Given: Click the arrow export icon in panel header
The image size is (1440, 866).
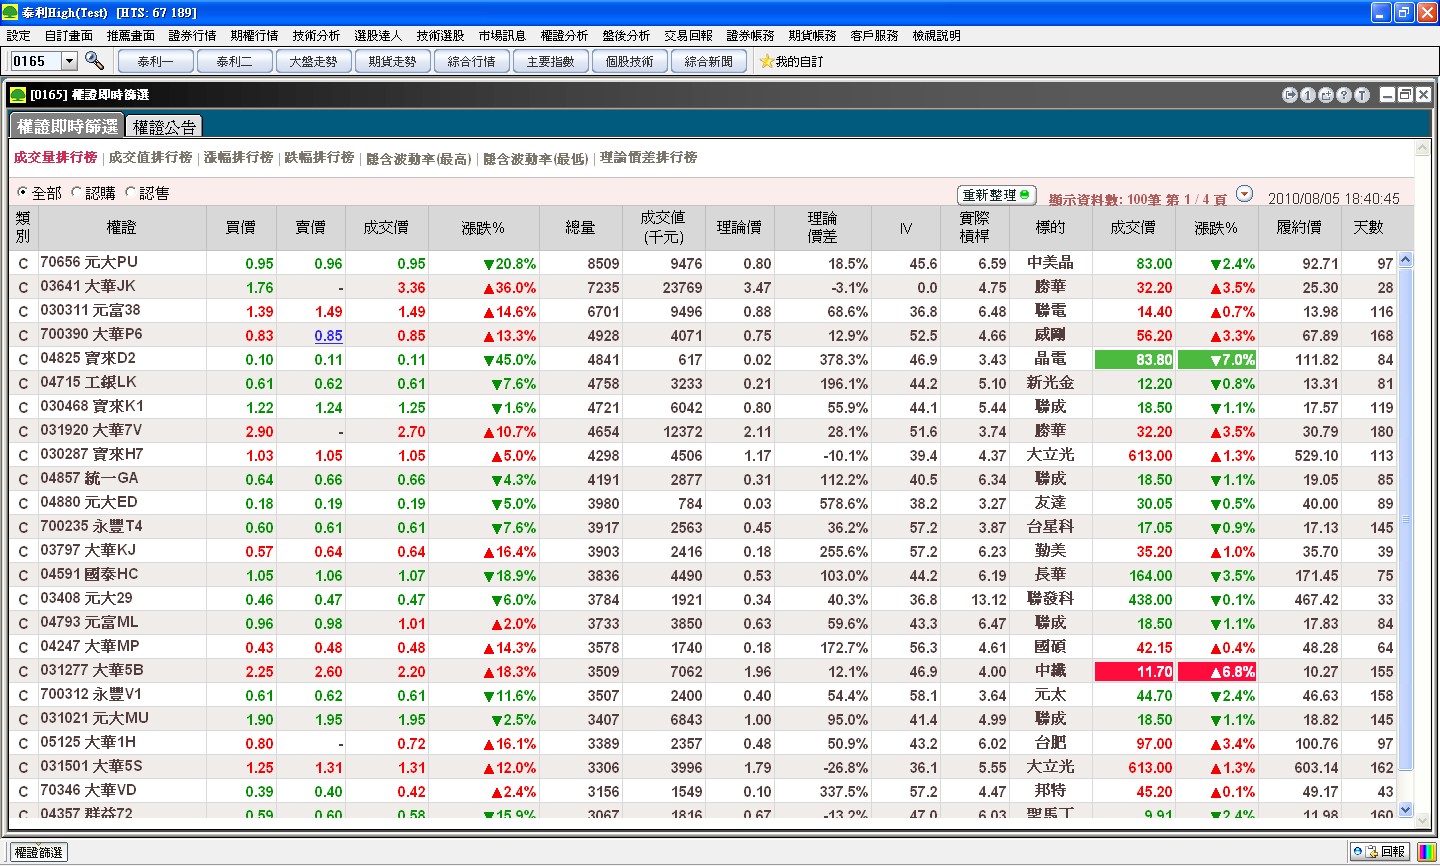Looking at the screenshot, I should 1290,95.
